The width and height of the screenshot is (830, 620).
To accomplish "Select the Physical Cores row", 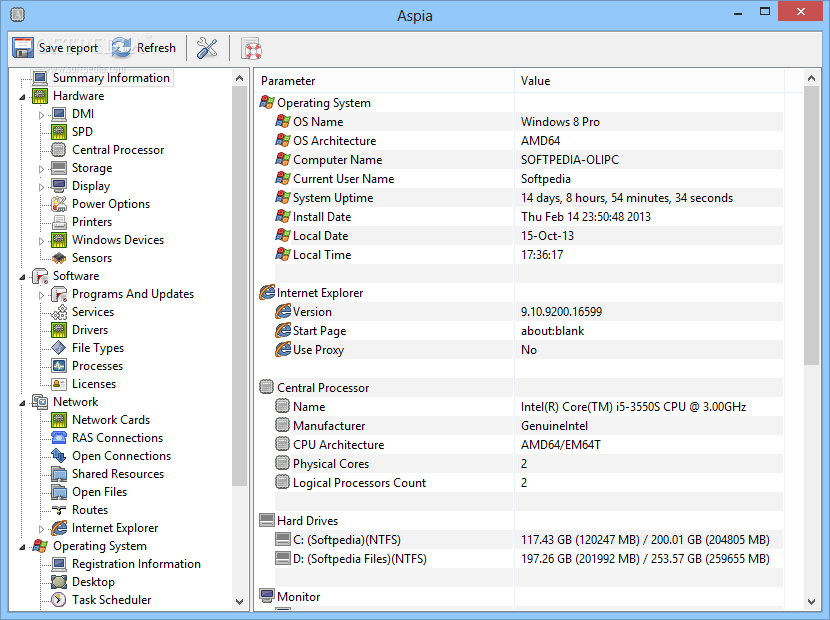I will click(x=529, y=464).
